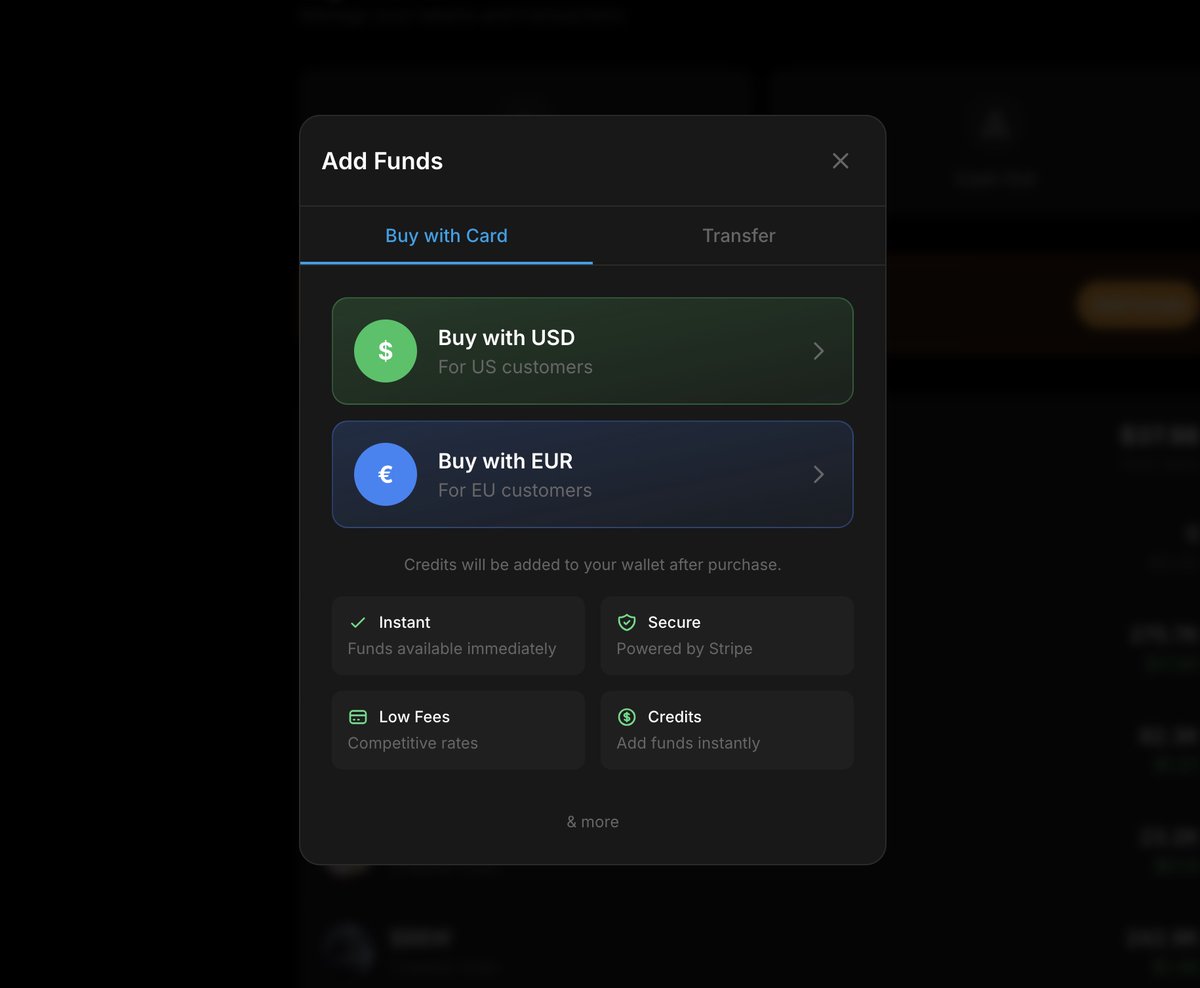Click the shield icon beside Secure
This screenshot has height=988, width=1200.
(x=627, y=623)
